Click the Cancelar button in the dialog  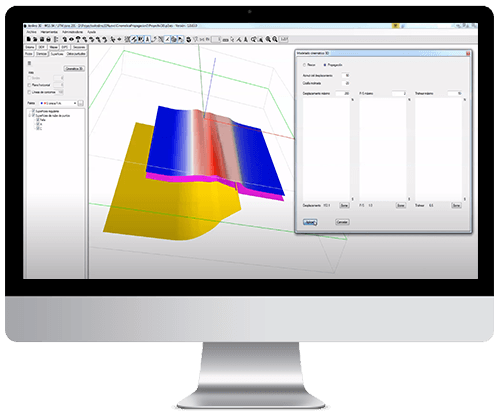(342, 222)
